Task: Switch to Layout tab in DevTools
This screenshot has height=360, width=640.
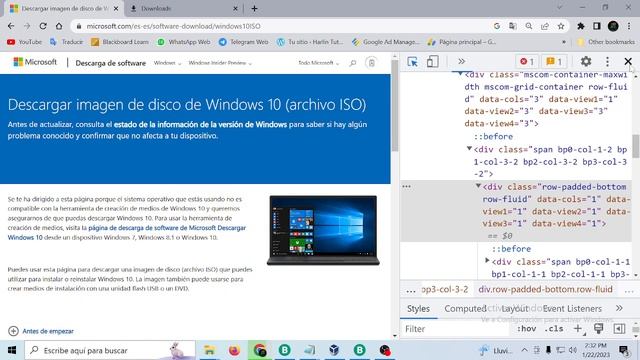Action: tap(515, 309)
